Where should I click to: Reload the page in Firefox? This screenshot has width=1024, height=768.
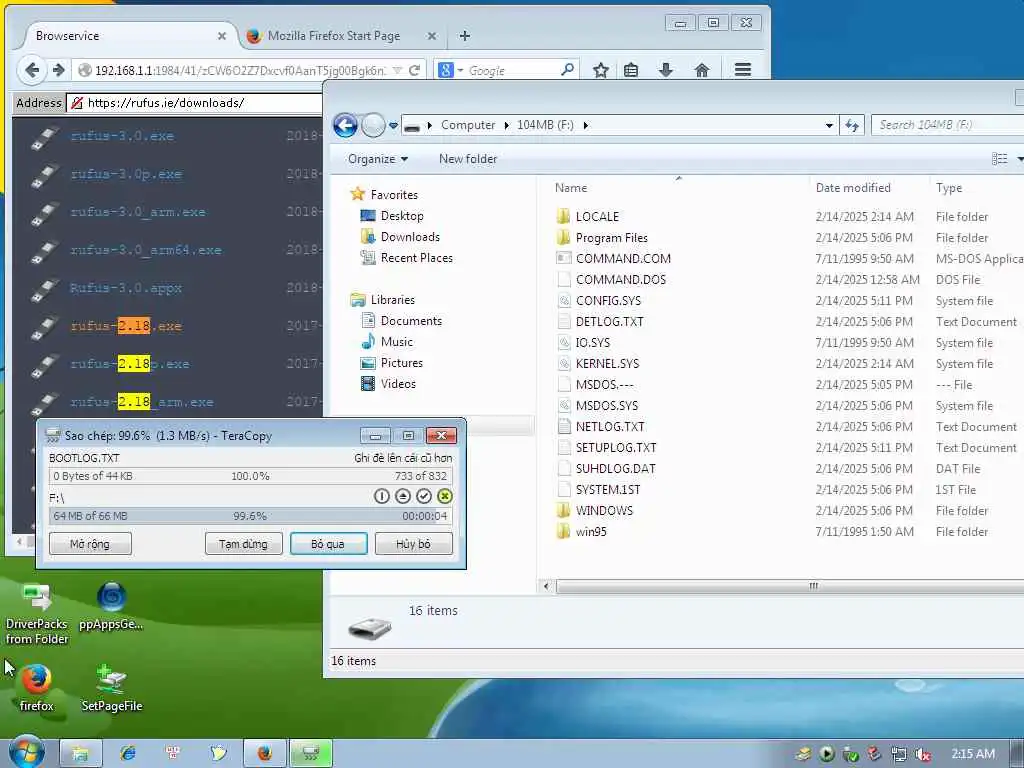pyautogui.click(x=414, y=70)
